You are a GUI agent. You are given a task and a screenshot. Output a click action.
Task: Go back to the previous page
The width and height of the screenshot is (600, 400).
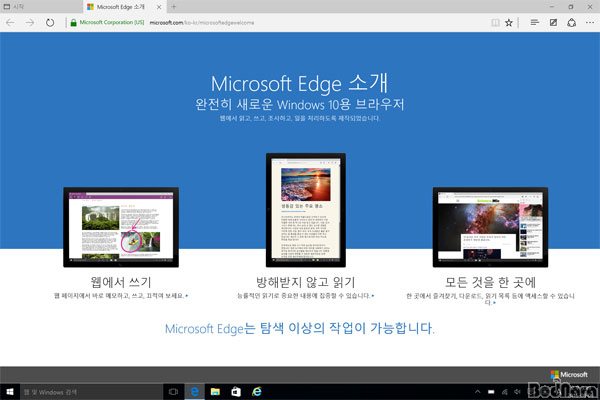tap(10, 23)
